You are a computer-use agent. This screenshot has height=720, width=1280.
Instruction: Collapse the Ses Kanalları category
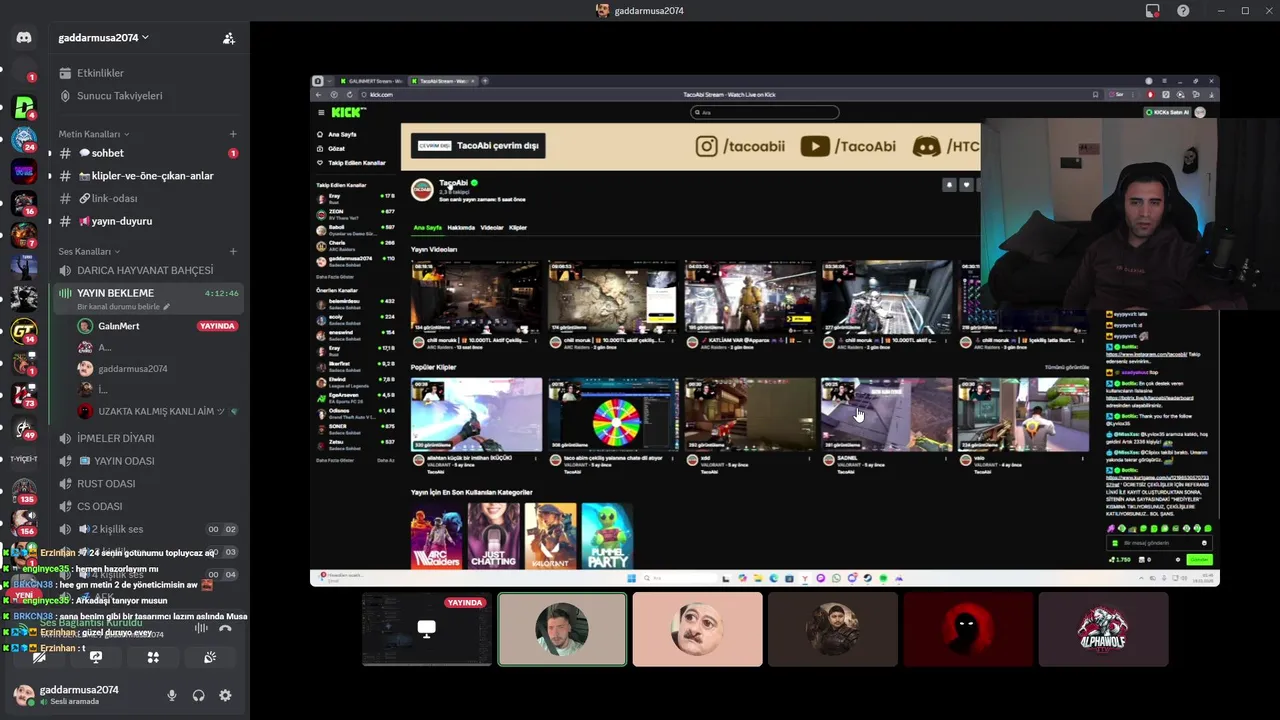89,251
